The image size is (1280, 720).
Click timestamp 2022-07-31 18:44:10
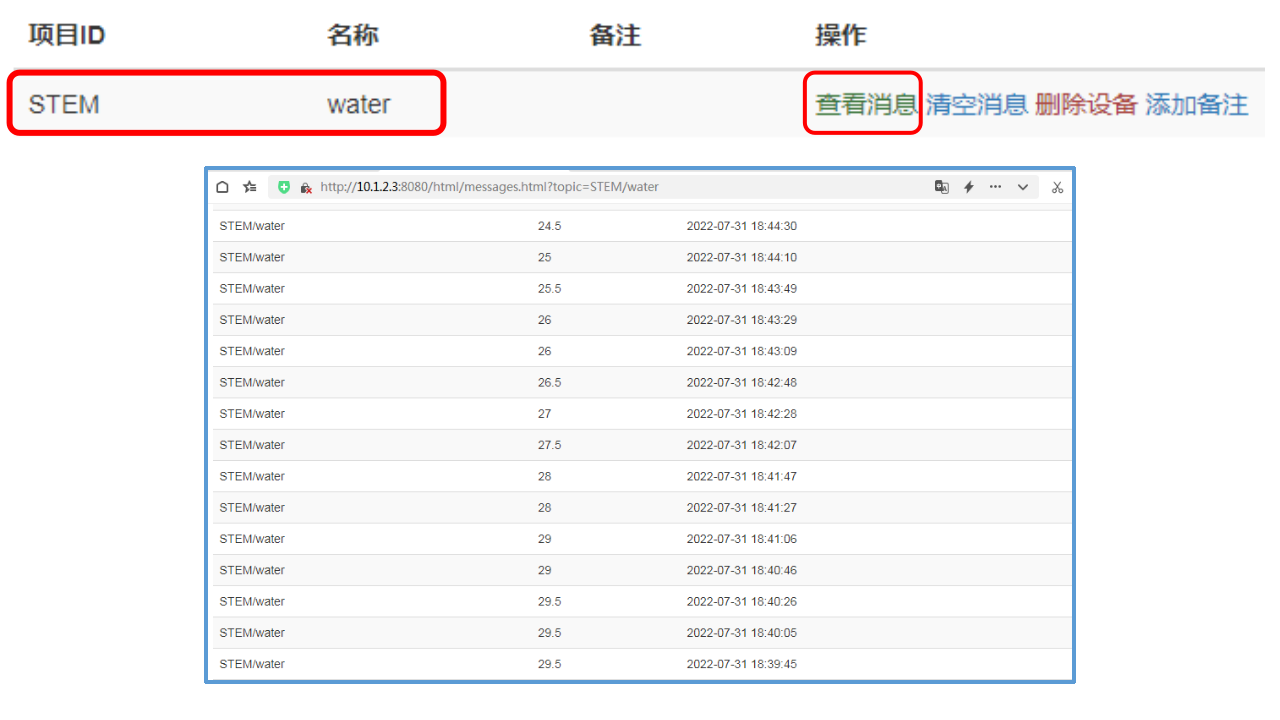click(x=741, y=258)
